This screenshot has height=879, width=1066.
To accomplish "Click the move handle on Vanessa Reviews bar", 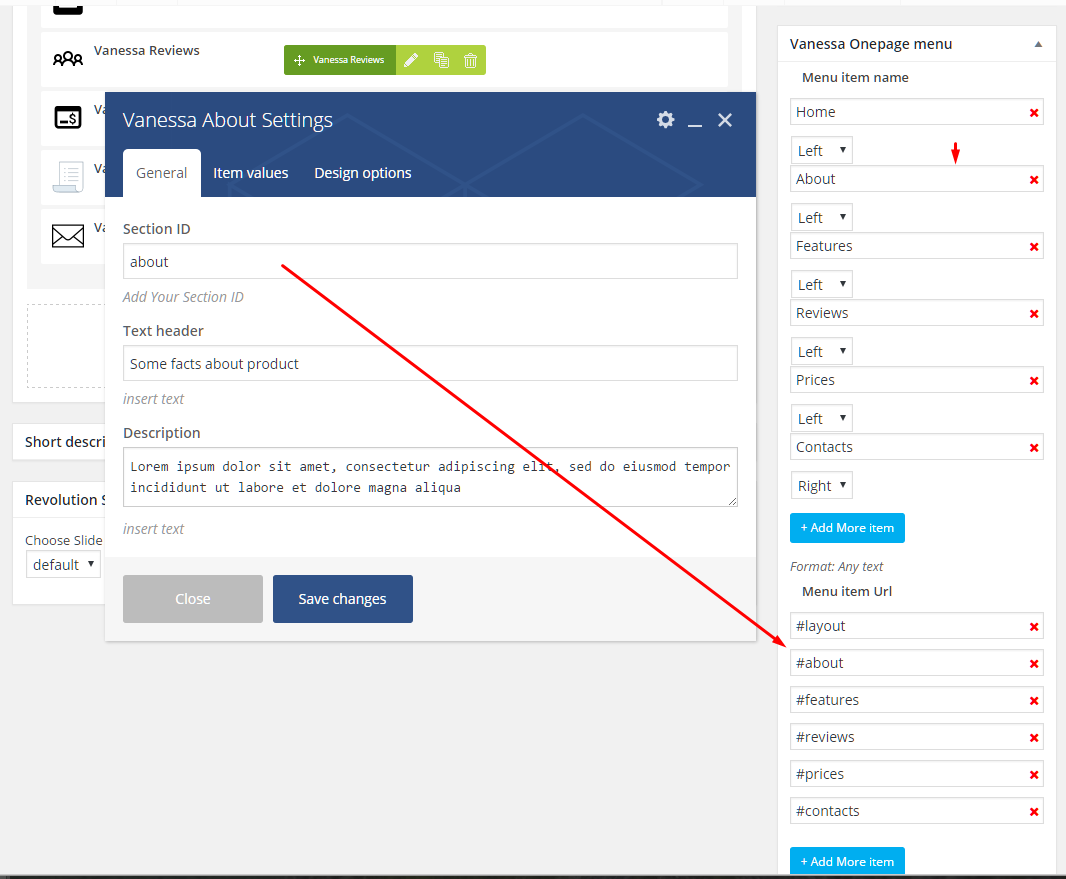I will 299,60.
